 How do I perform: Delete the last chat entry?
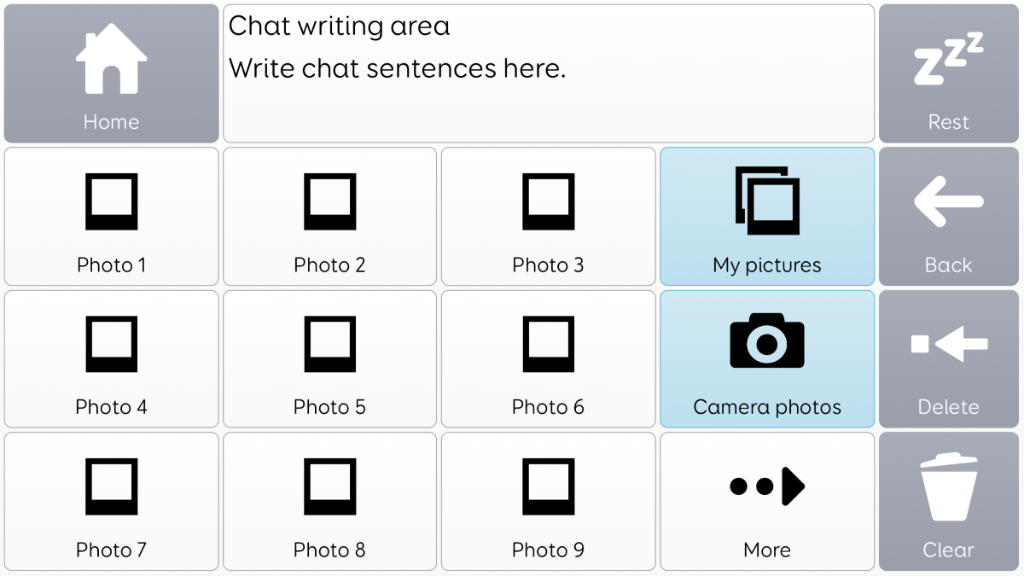click(x=948, y=359)
